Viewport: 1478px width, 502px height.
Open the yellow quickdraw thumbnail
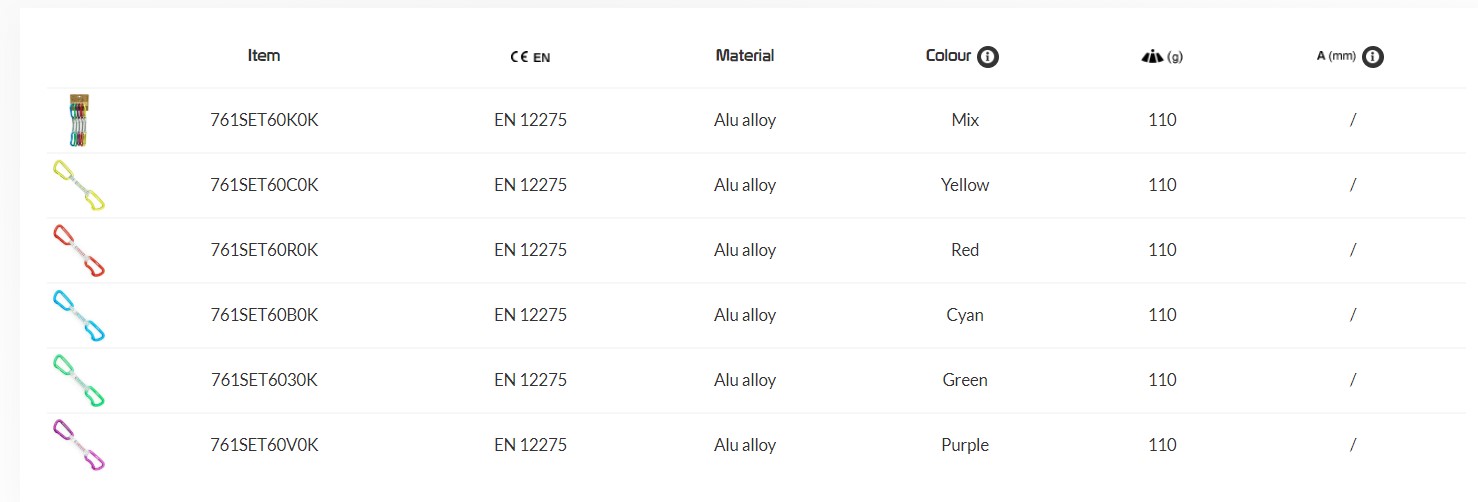78,185
